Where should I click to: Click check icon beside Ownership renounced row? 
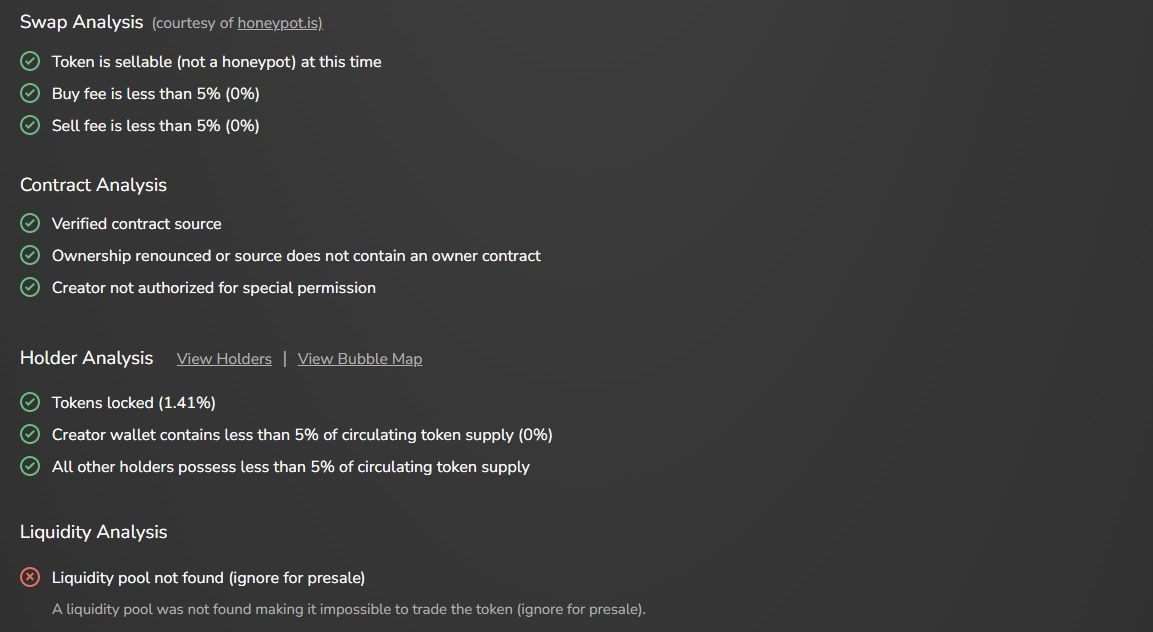click(30, 256)
